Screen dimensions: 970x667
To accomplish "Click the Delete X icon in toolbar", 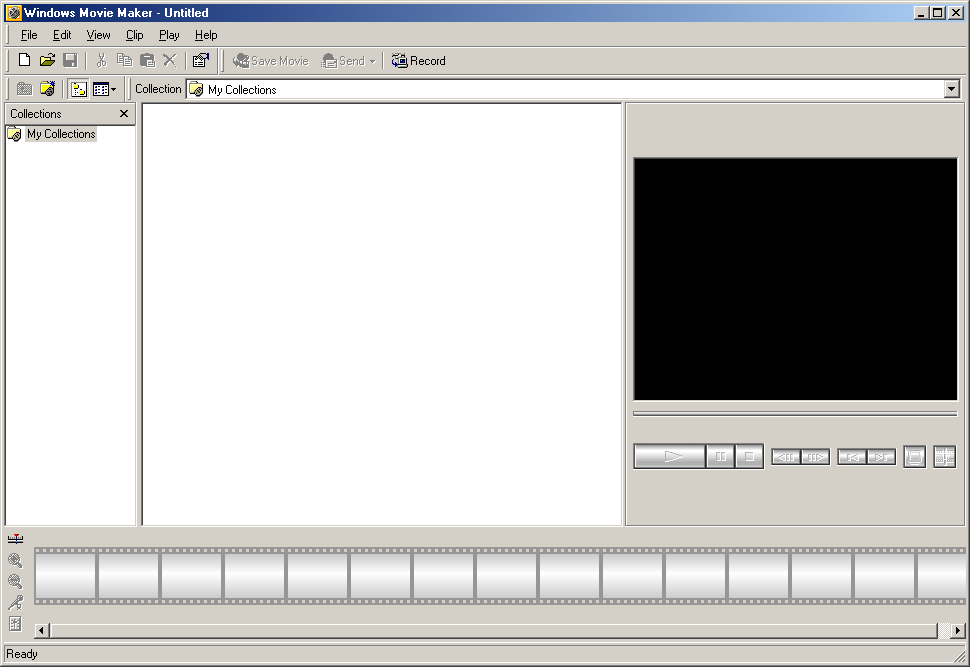I will click(x=170, y=60).
